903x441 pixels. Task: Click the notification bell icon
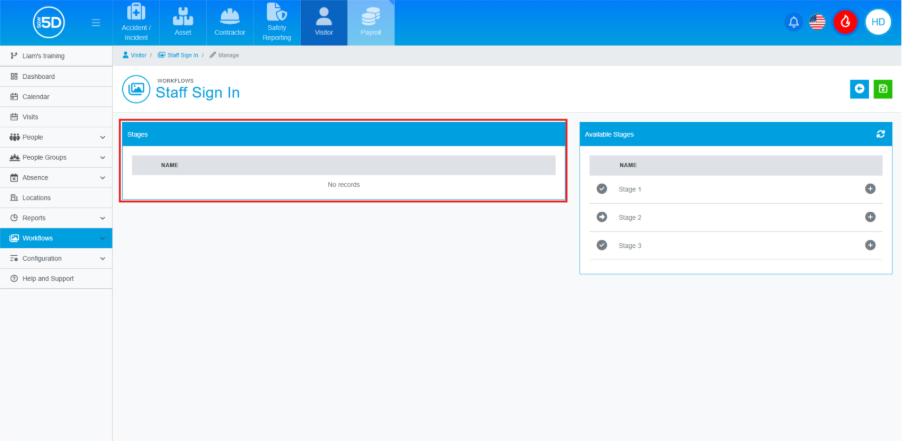(794, 22)
